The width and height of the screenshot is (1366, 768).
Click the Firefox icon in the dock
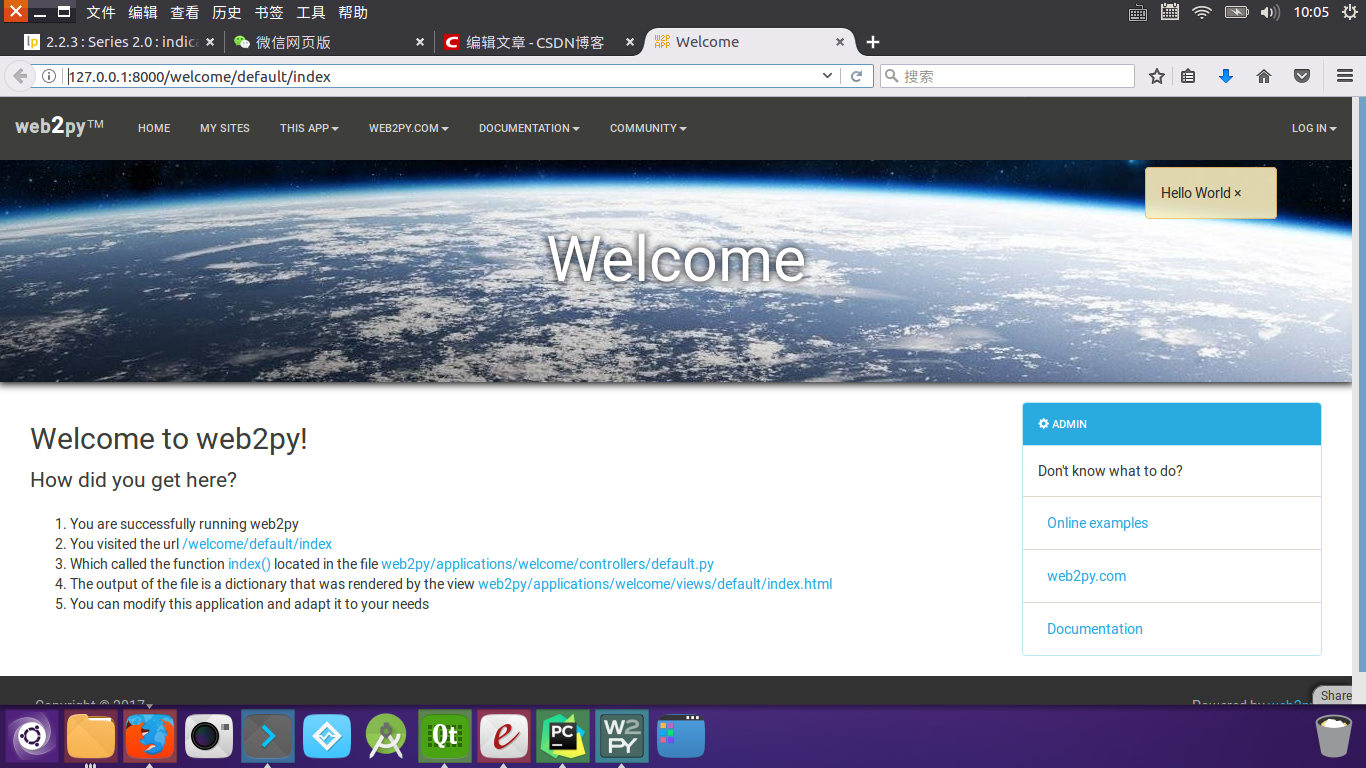click(150, 737)
